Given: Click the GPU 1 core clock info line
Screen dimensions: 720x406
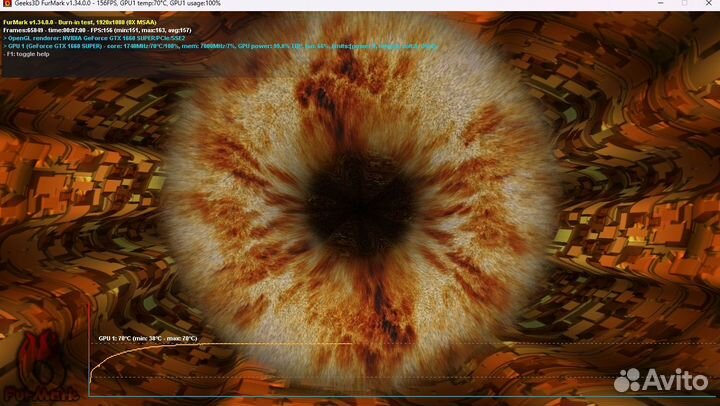Looking at the screenshot, I should tap(220, 46).
